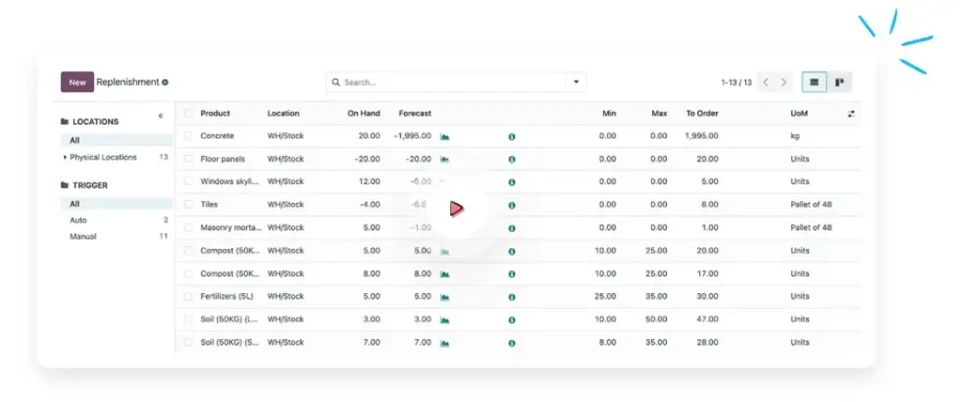Switch to list view
The width and height of the screenshot is (962, 402).
point(814,82)
